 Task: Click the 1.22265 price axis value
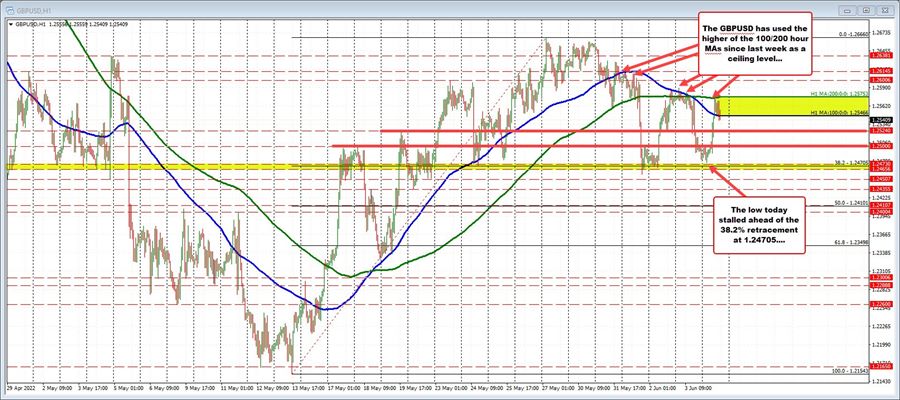tap(882, 326)
